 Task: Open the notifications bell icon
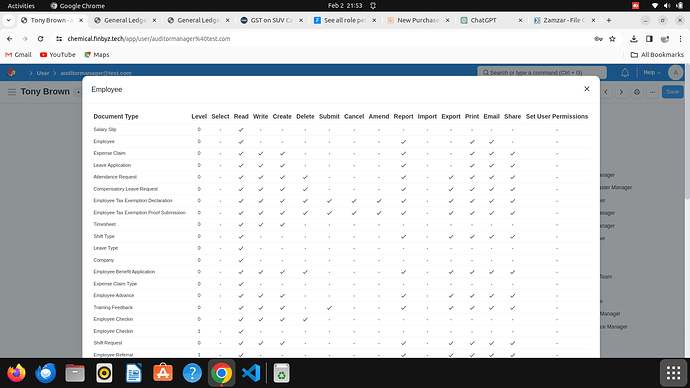[625, 73]
